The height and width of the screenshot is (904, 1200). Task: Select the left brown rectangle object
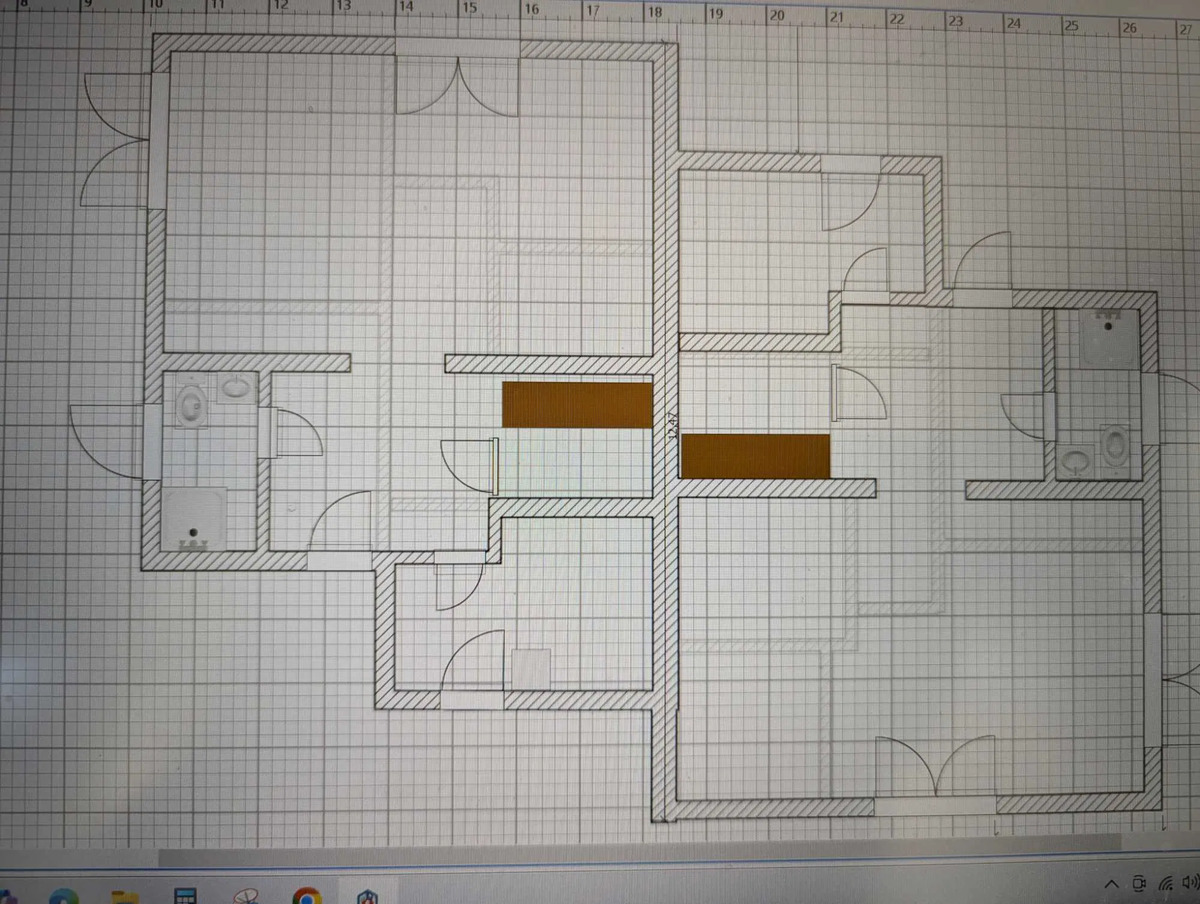click(577, 405)
